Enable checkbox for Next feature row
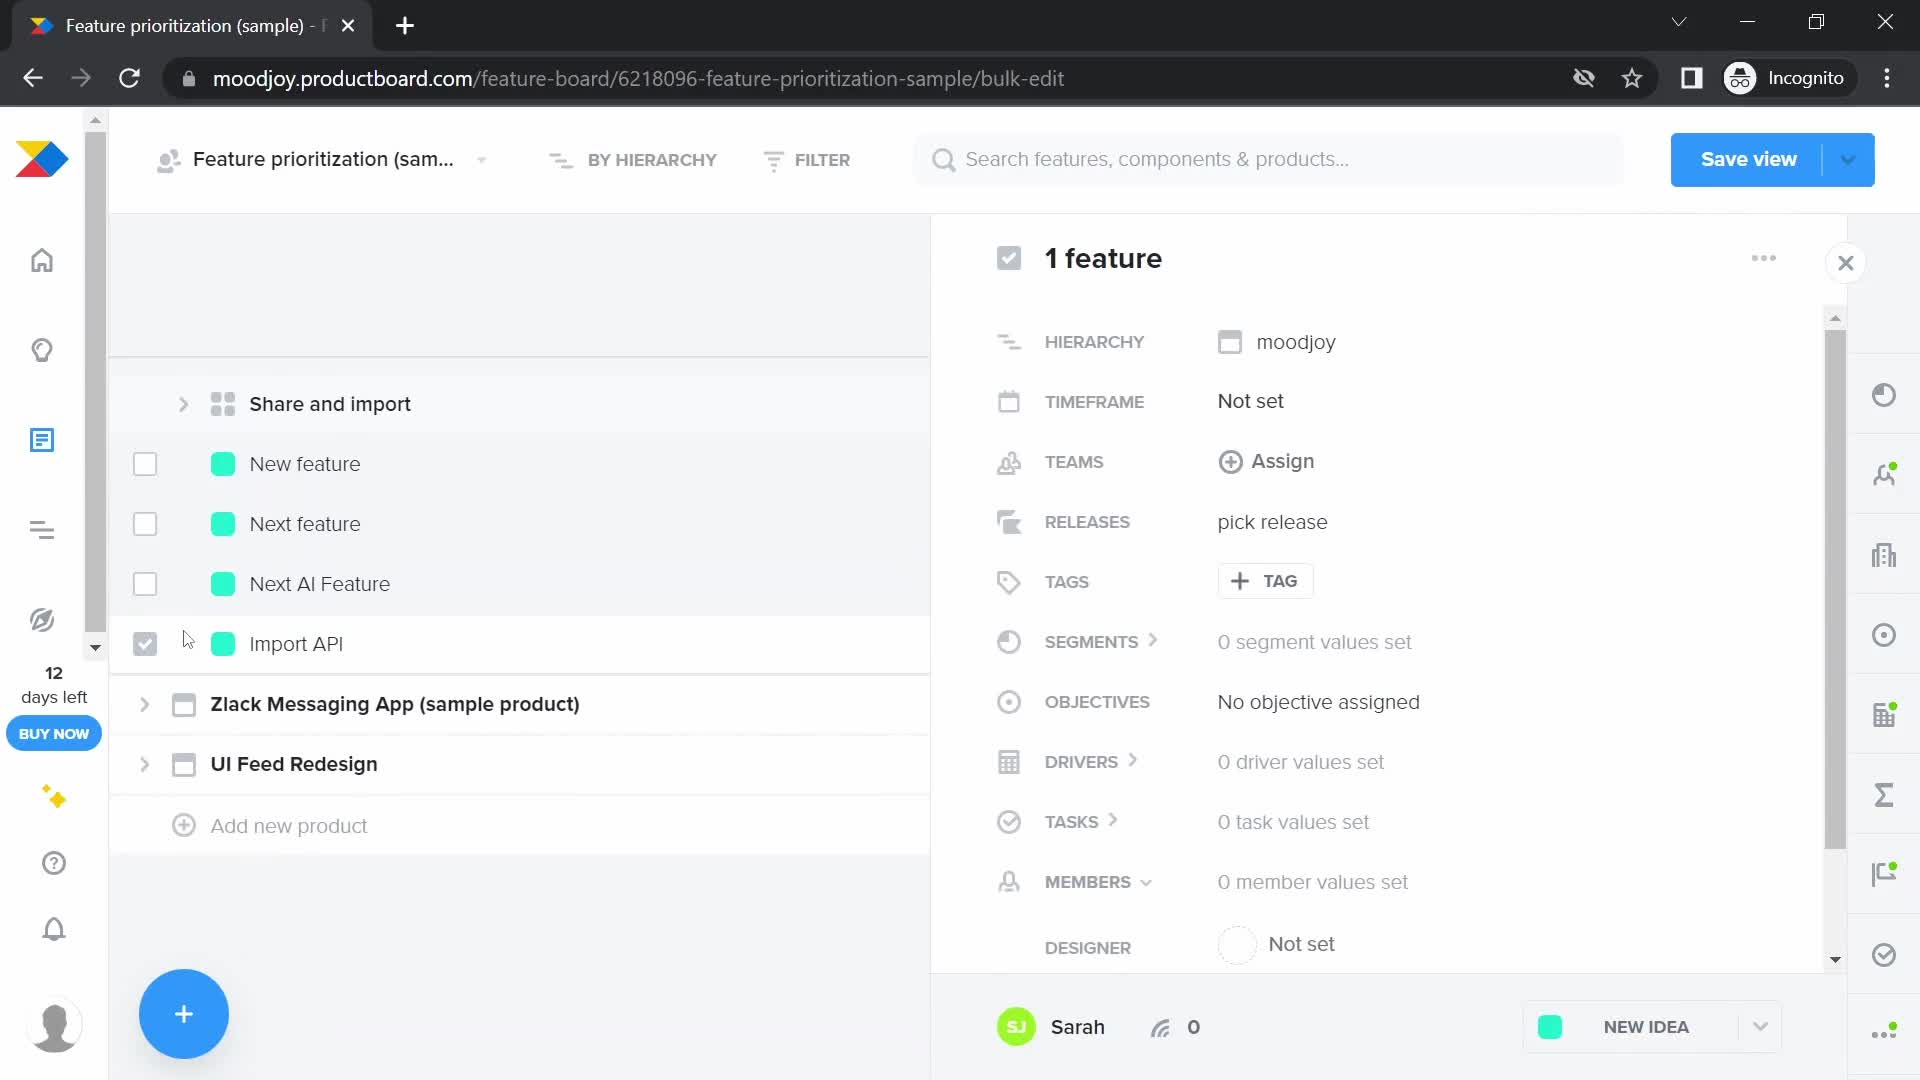 145,524
